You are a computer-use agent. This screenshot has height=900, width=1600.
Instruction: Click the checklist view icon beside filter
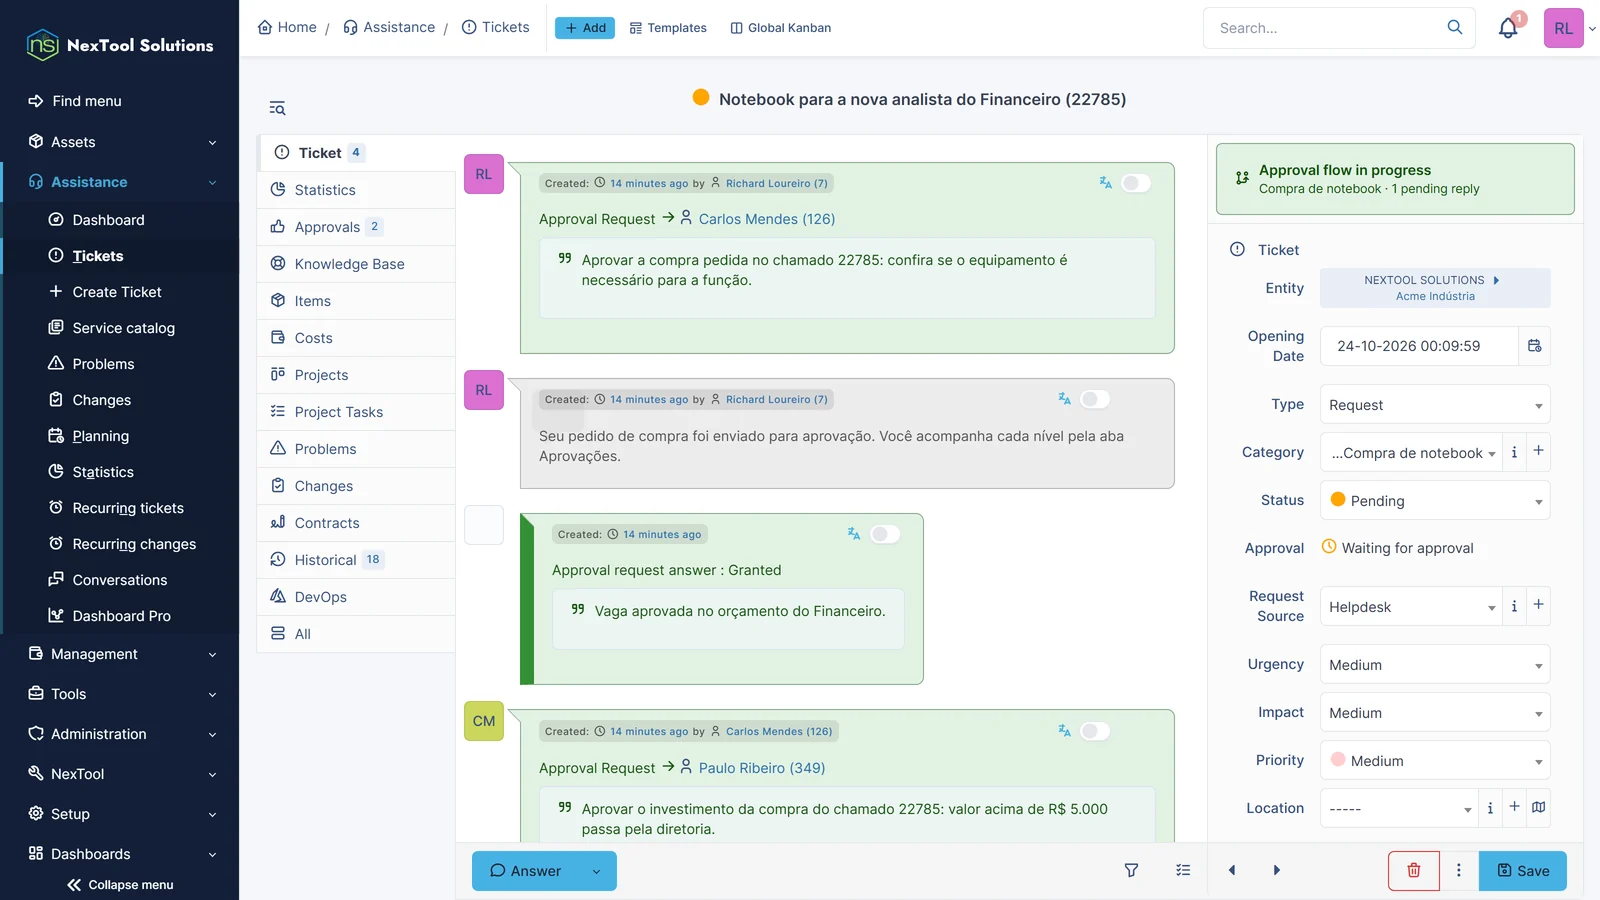pyautogui.click(x=1183, y=870)
